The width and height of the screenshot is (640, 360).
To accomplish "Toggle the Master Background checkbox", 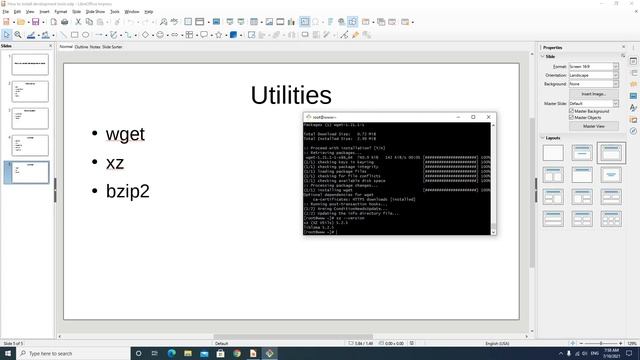I will pyautogui.click(x=571, y=111).
